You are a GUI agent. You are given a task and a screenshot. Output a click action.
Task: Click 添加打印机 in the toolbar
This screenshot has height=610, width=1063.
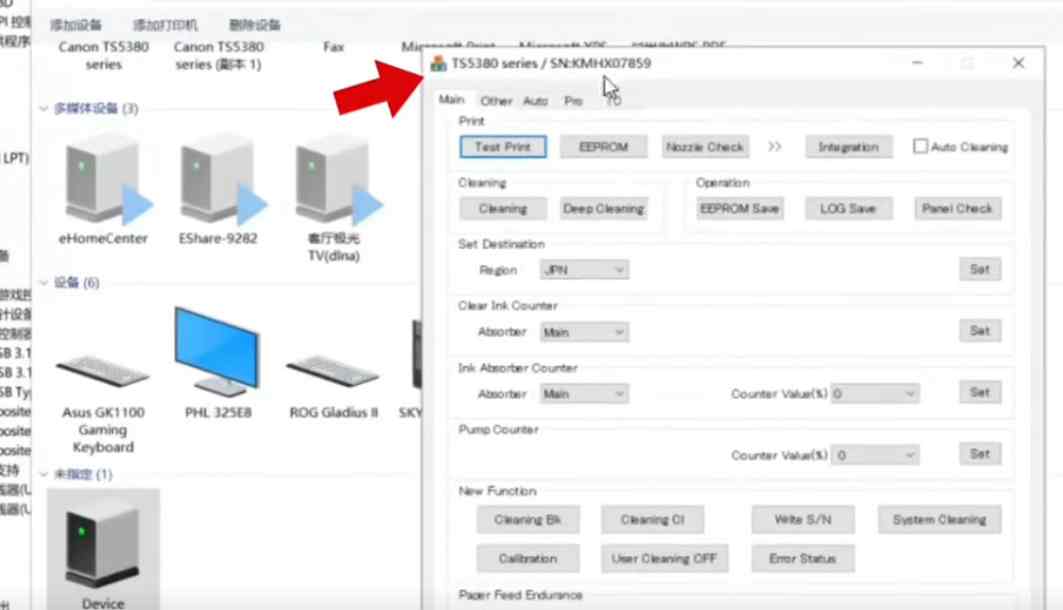165,25
